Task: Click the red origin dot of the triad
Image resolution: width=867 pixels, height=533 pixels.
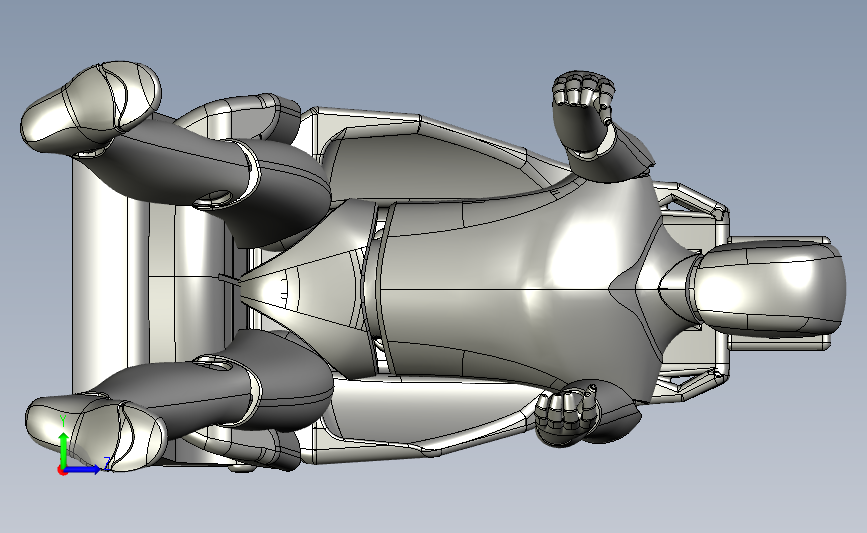Action: point(62,471)
